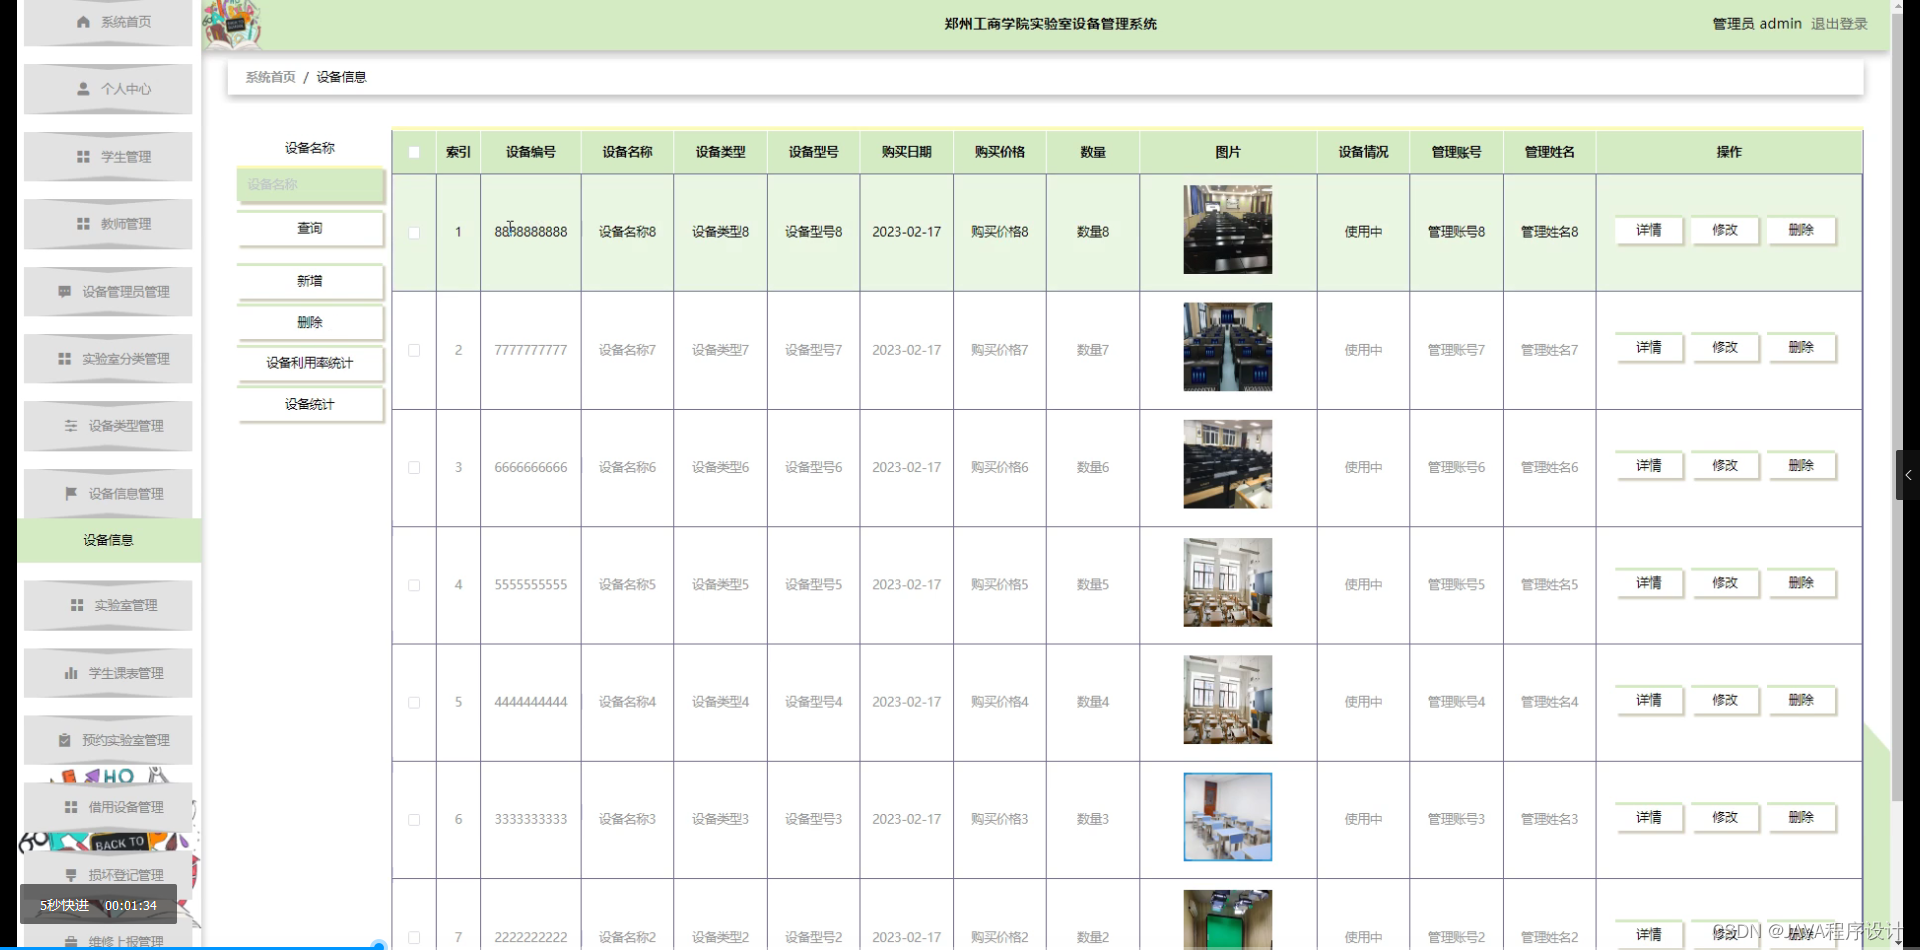The height and width of the screenshot is (950, 1920).
Task: Focus the 设备名称 search input field
Action: [310, 185]
